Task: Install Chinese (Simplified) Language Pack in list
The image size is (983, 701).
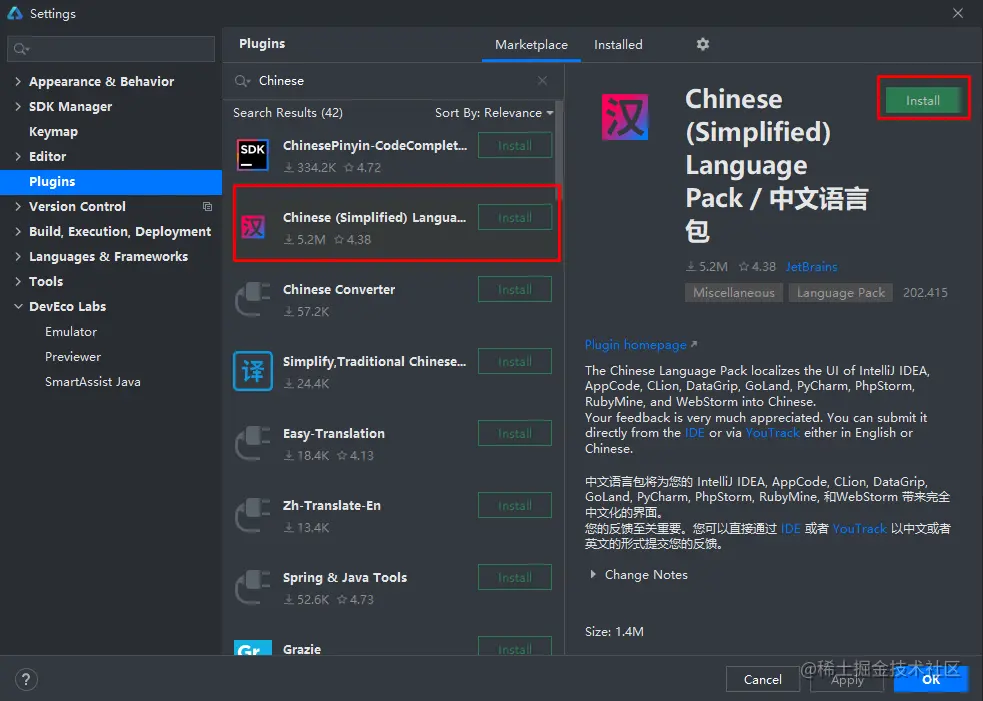Action: (515, 218)
